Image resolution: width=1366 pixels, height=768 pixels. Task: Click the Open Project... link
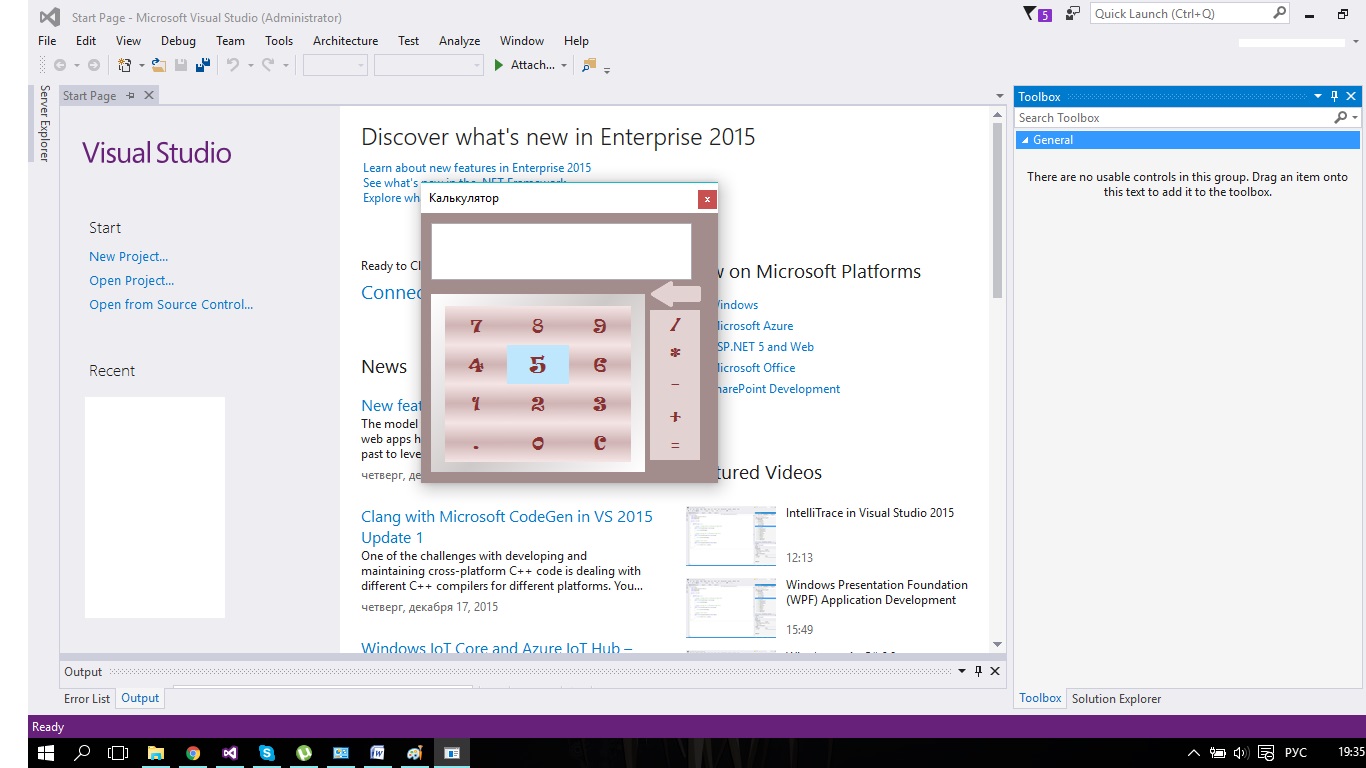(x=131, y=281)
